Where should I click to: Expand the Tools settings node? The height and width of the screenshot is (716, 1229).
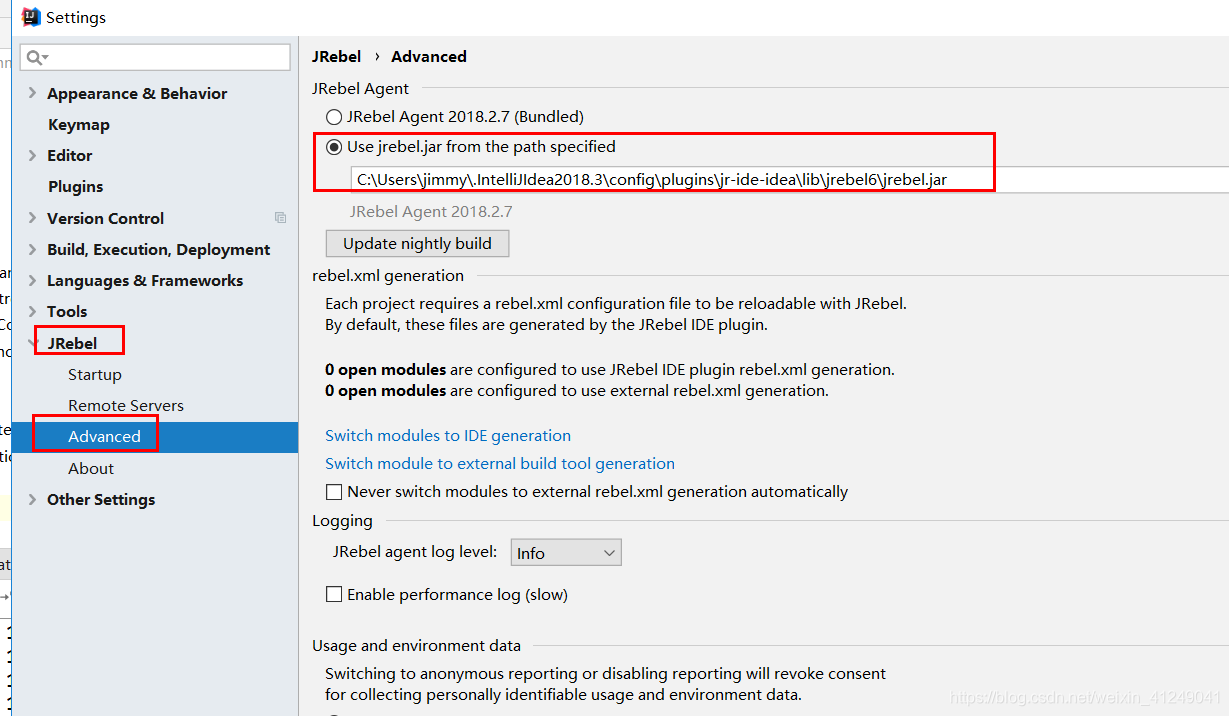pos(33,311)
